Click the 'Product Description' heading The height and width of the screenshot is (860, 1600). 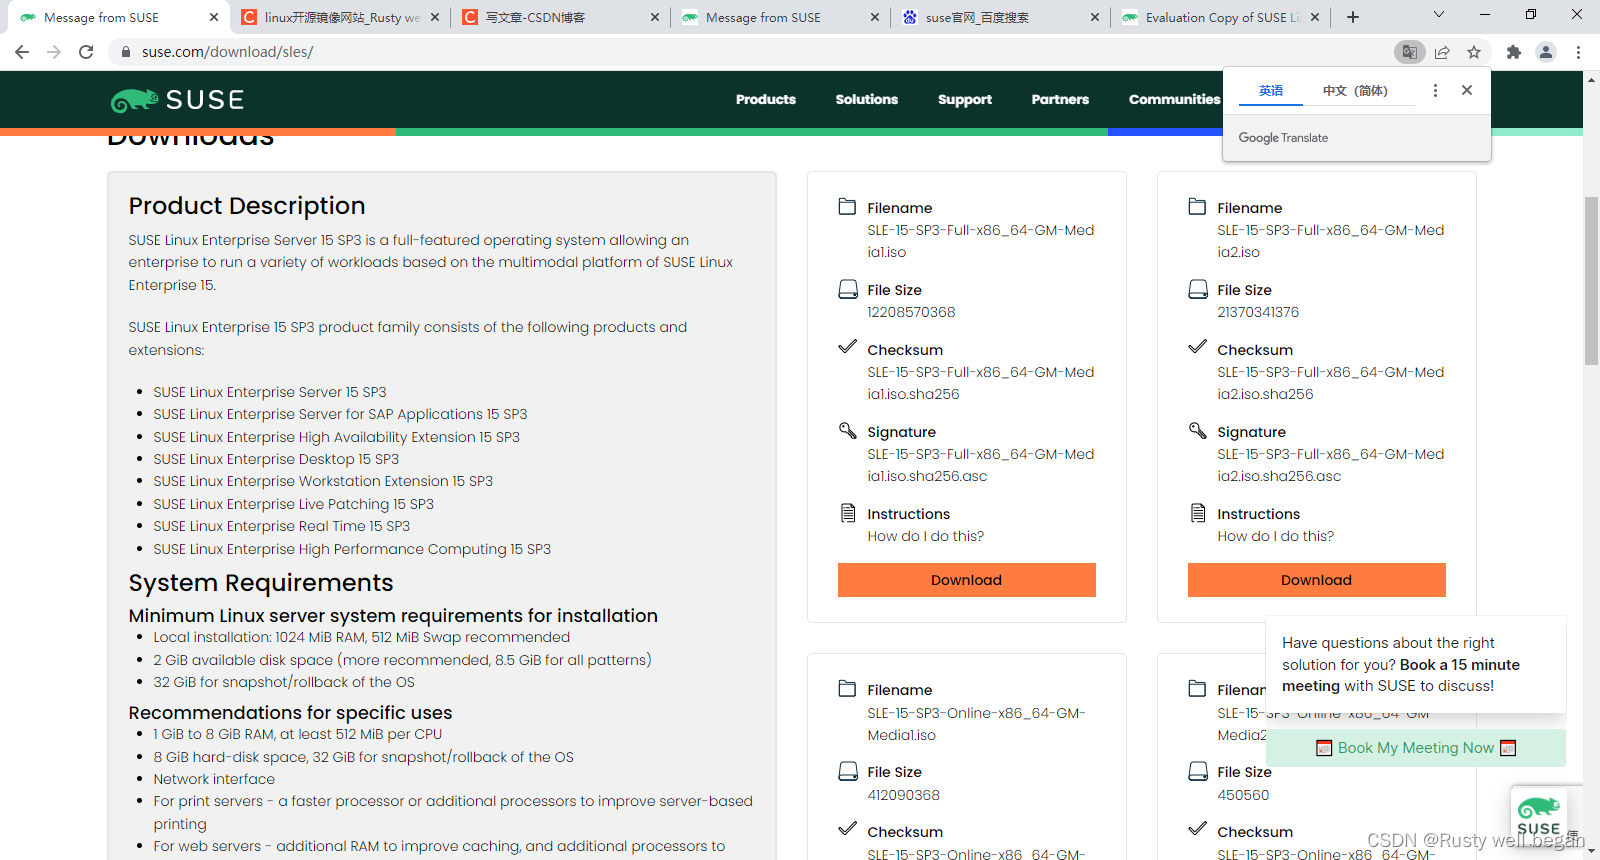(x=247, y=206)
